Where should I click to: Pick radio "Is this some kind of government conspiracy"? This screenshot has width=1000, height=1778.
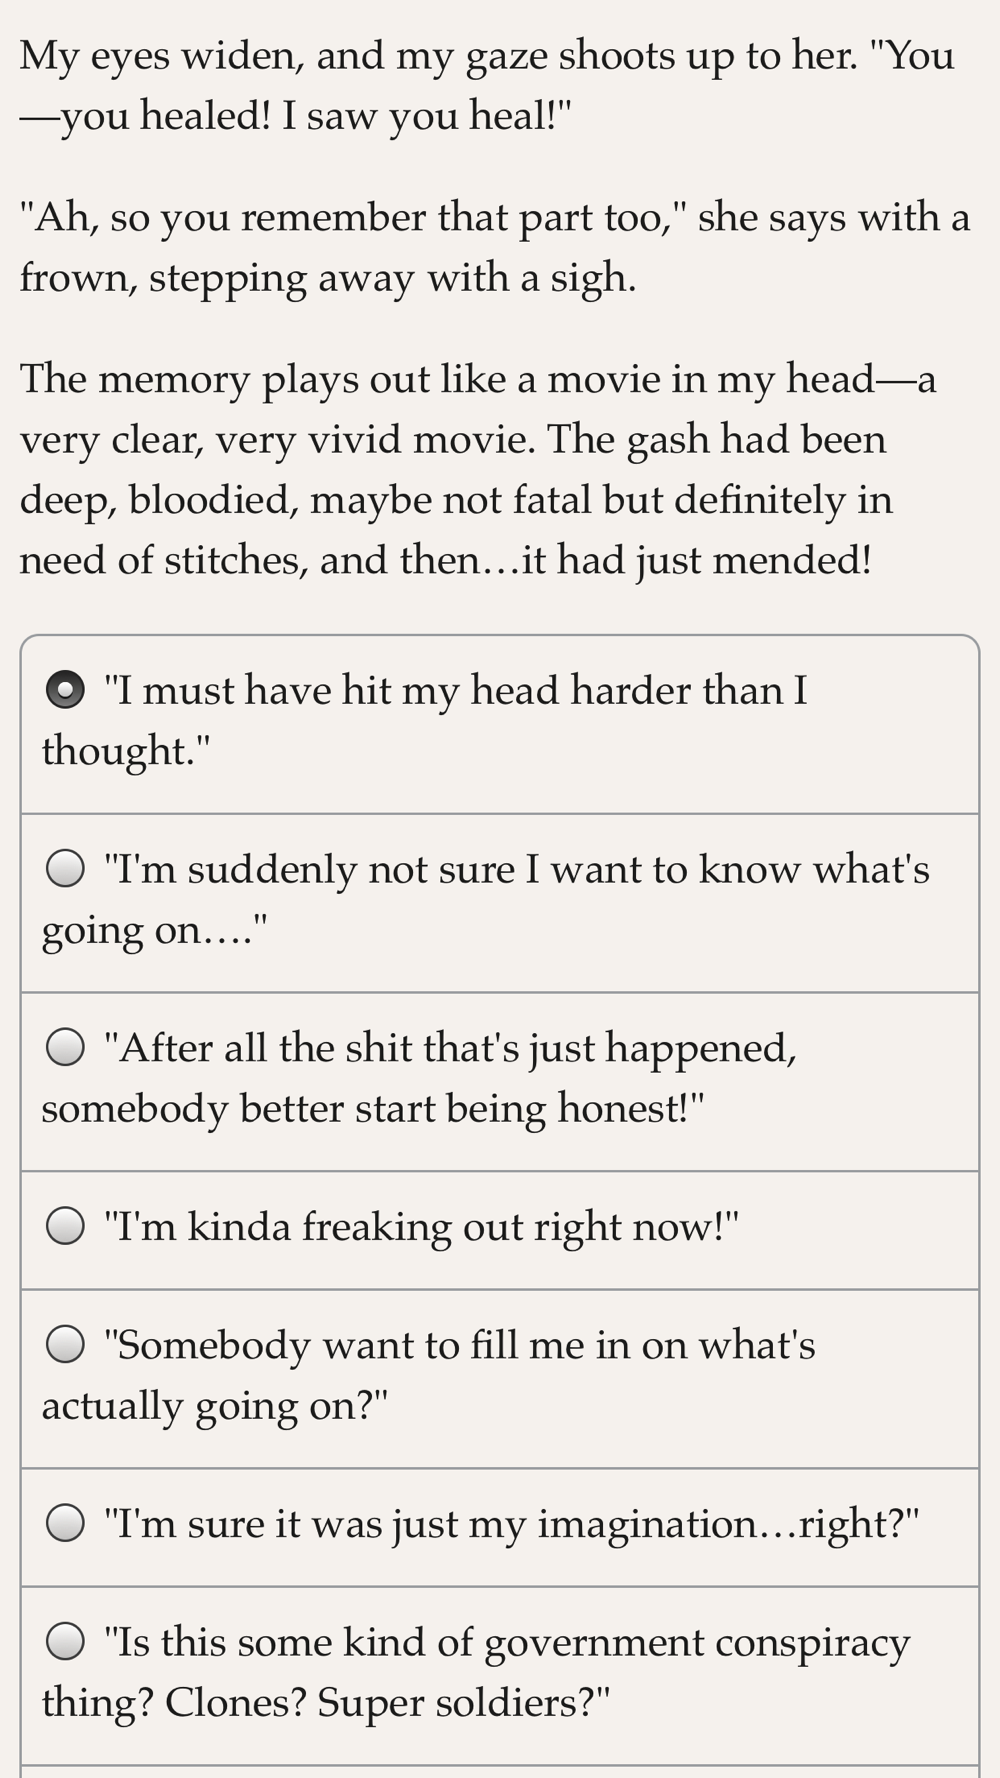(66, 1642)
